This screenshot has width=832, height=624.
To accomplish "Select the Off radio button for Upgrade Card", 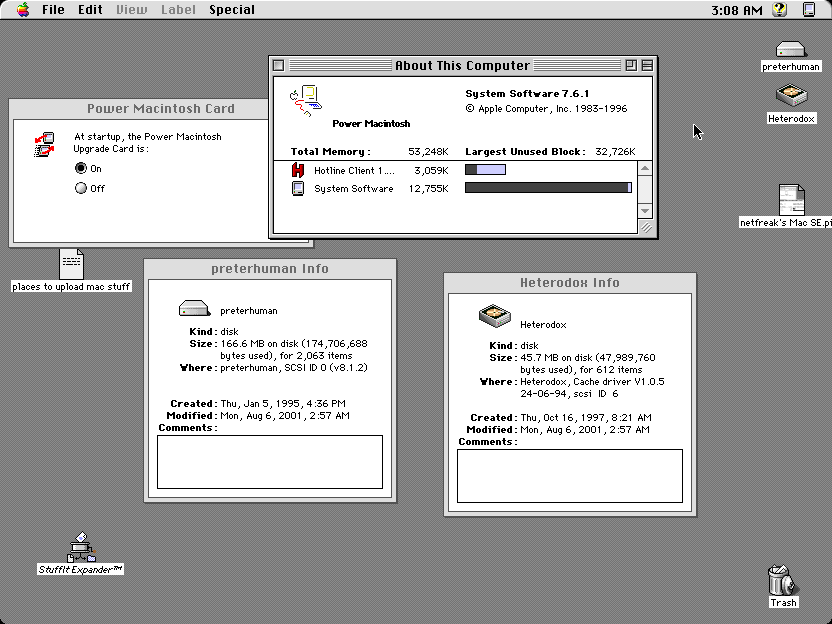I will coord(81,188).
